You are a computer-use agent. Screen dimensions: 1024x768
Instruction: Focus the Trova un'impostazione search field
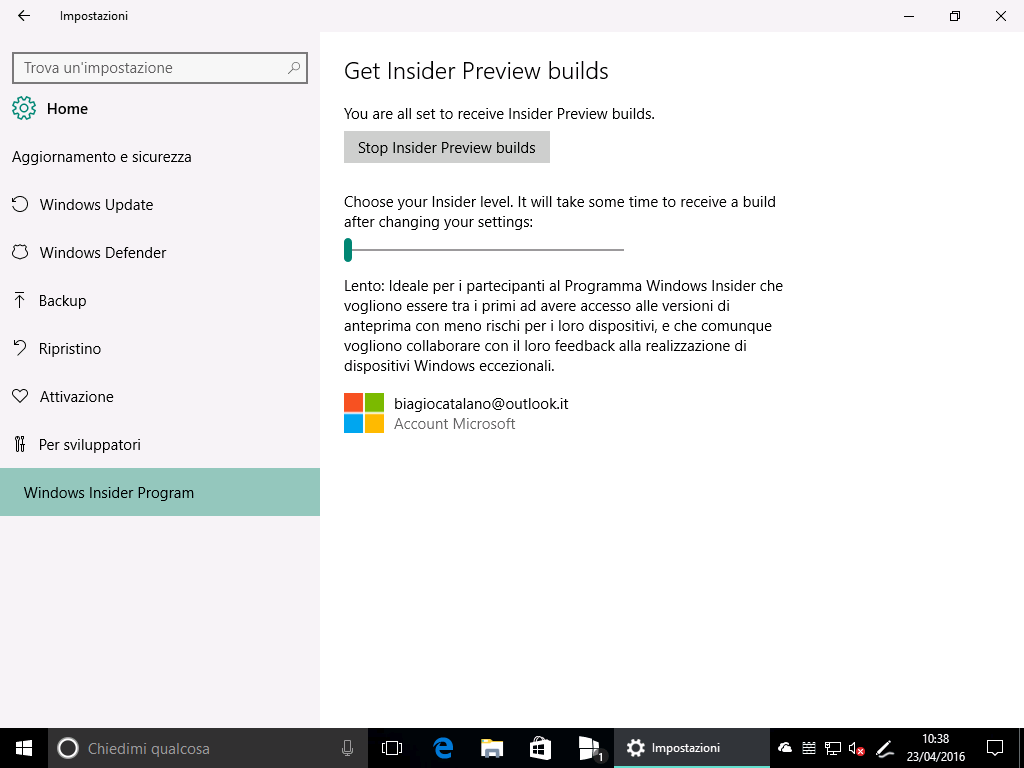pyautogui.click(x=160, y=67)
